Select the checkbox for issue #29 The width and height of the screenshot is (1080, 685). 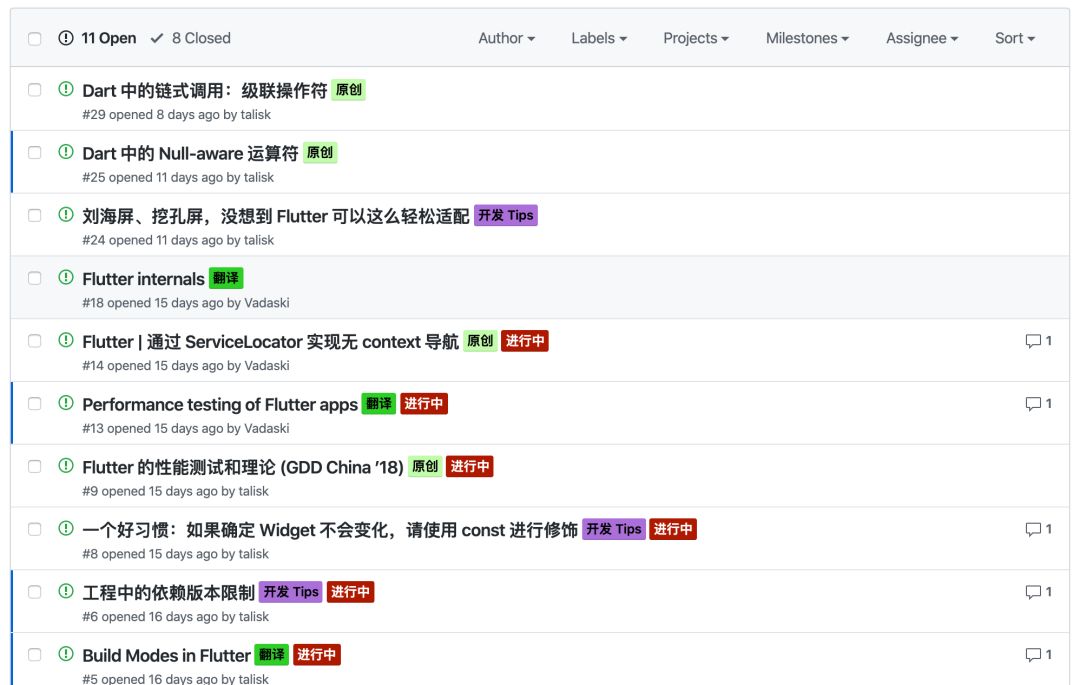point(34,89)
